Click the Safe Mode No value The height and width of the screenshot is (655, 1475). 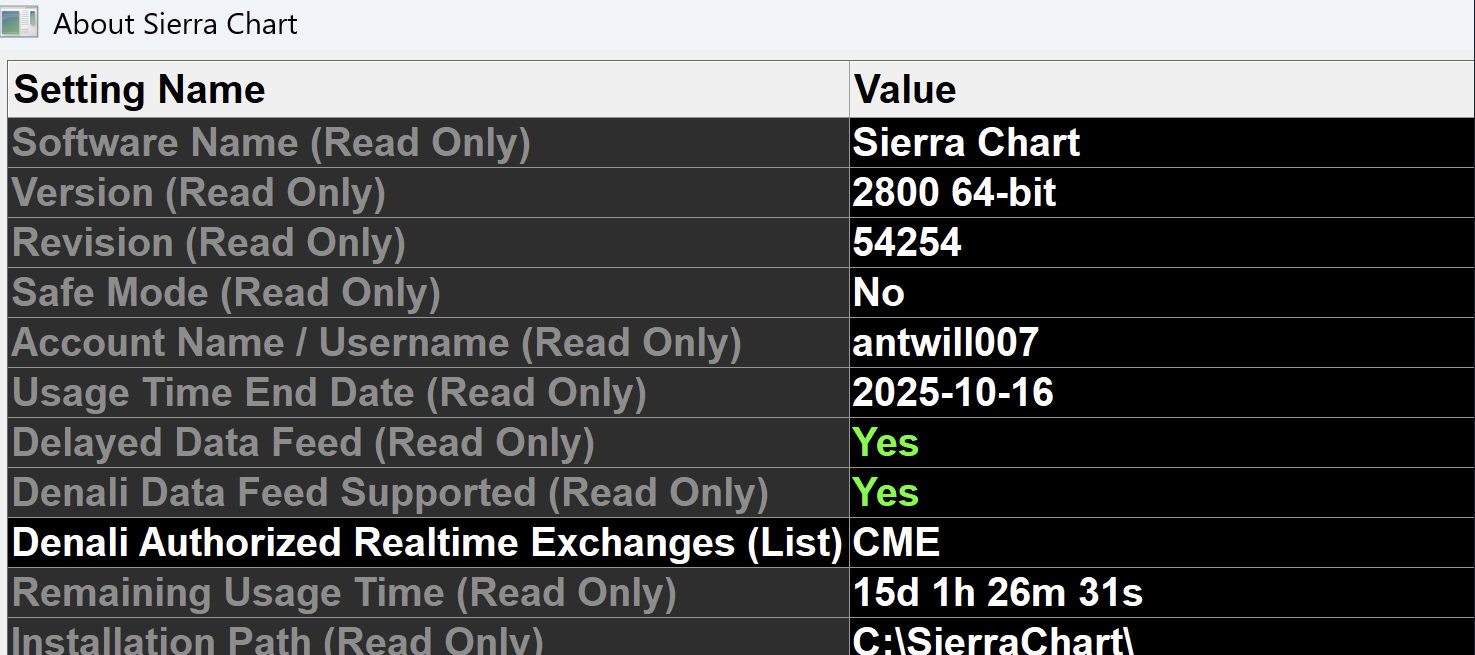[x=879, y=293]
